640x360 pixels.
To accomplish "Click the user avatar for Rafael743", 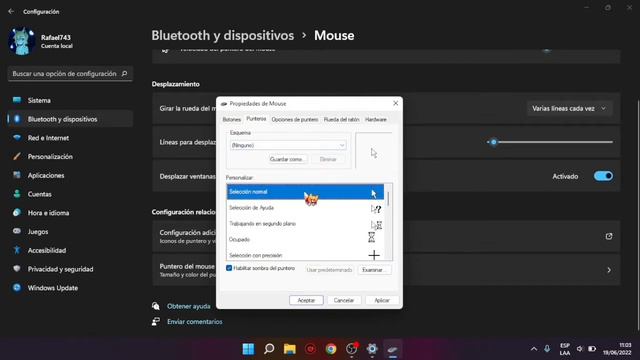I will (22, 41).
